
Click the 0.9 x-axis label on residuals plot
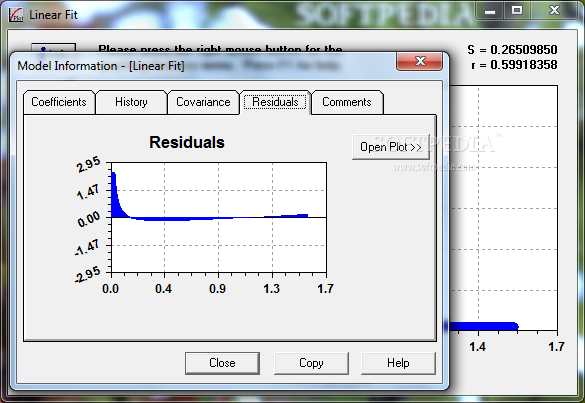[x=218, y=288]
